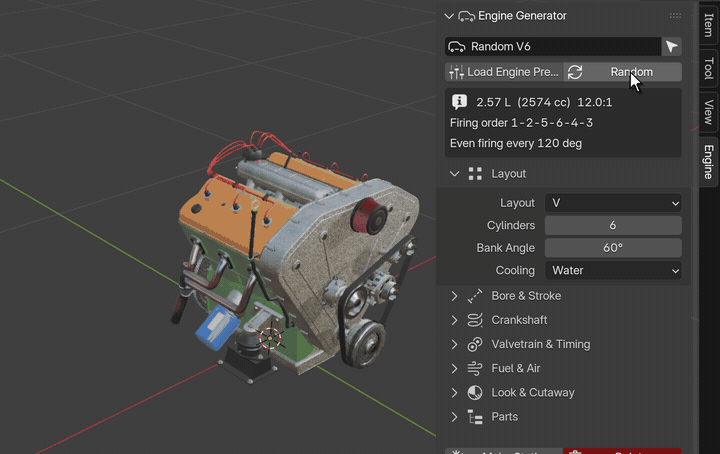This screenshot has height=454, width=720.
Task: Expand the Bore & Stroke section arrow
Action: pos(454,296)
